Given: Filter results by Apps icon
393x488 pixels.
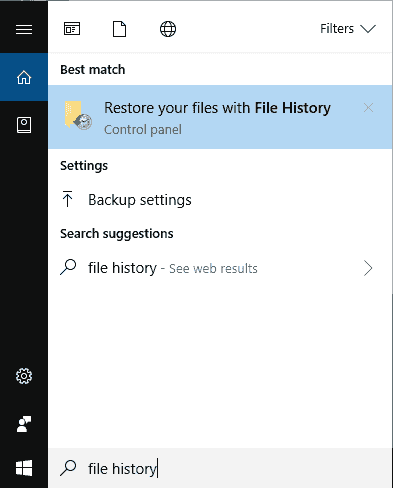Looking at the screenshot, I should [72, 29].
